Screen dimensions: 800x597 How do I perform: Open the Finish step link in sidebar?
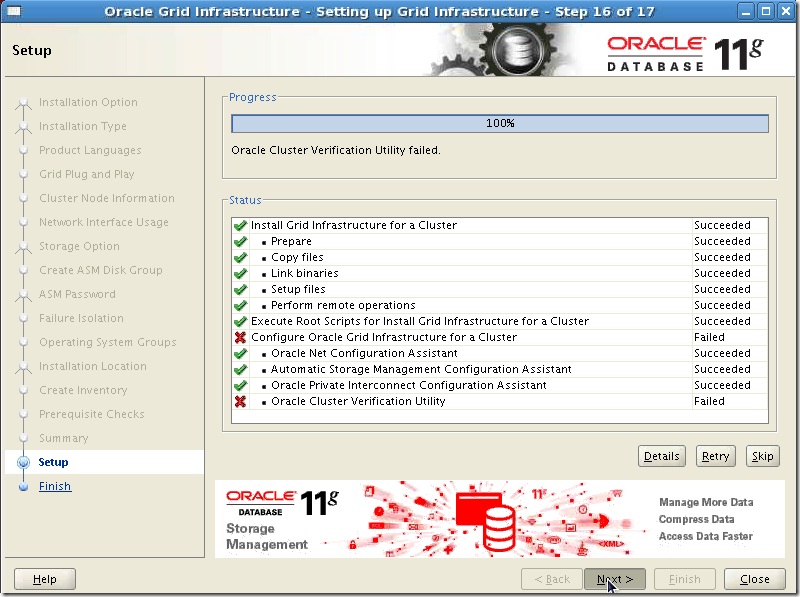coord(55,486)
